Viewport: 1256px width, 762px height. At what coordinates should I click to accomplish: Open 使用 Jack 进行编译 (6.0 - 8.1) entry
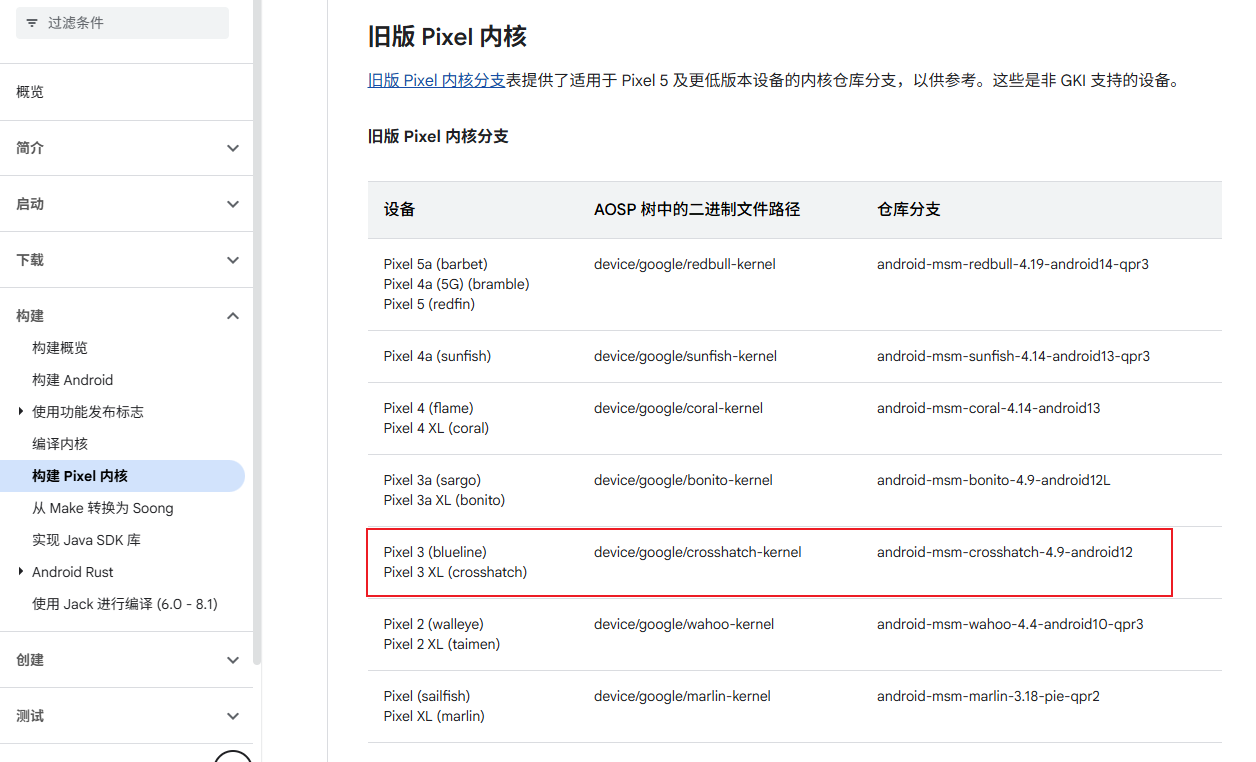125,604
